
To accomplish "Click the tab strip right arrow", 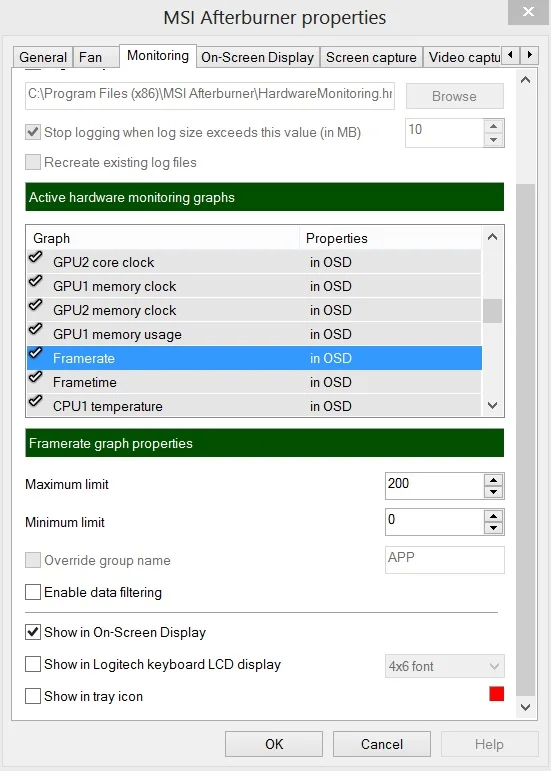I will tap(529, 55).
